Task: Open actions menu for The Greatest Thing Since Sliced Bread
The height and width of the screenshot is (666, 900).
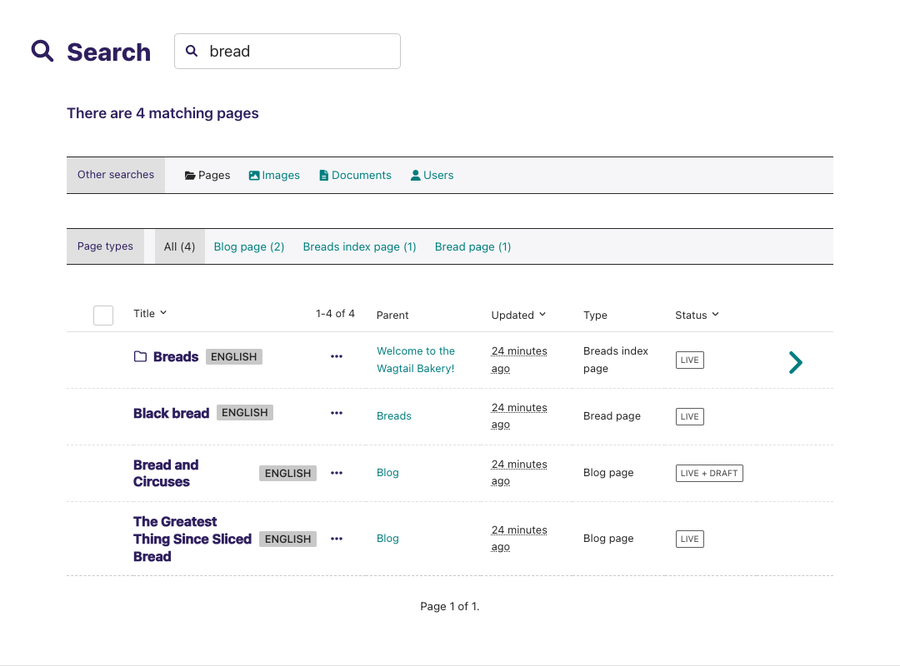Action: (x=336, y=539)
